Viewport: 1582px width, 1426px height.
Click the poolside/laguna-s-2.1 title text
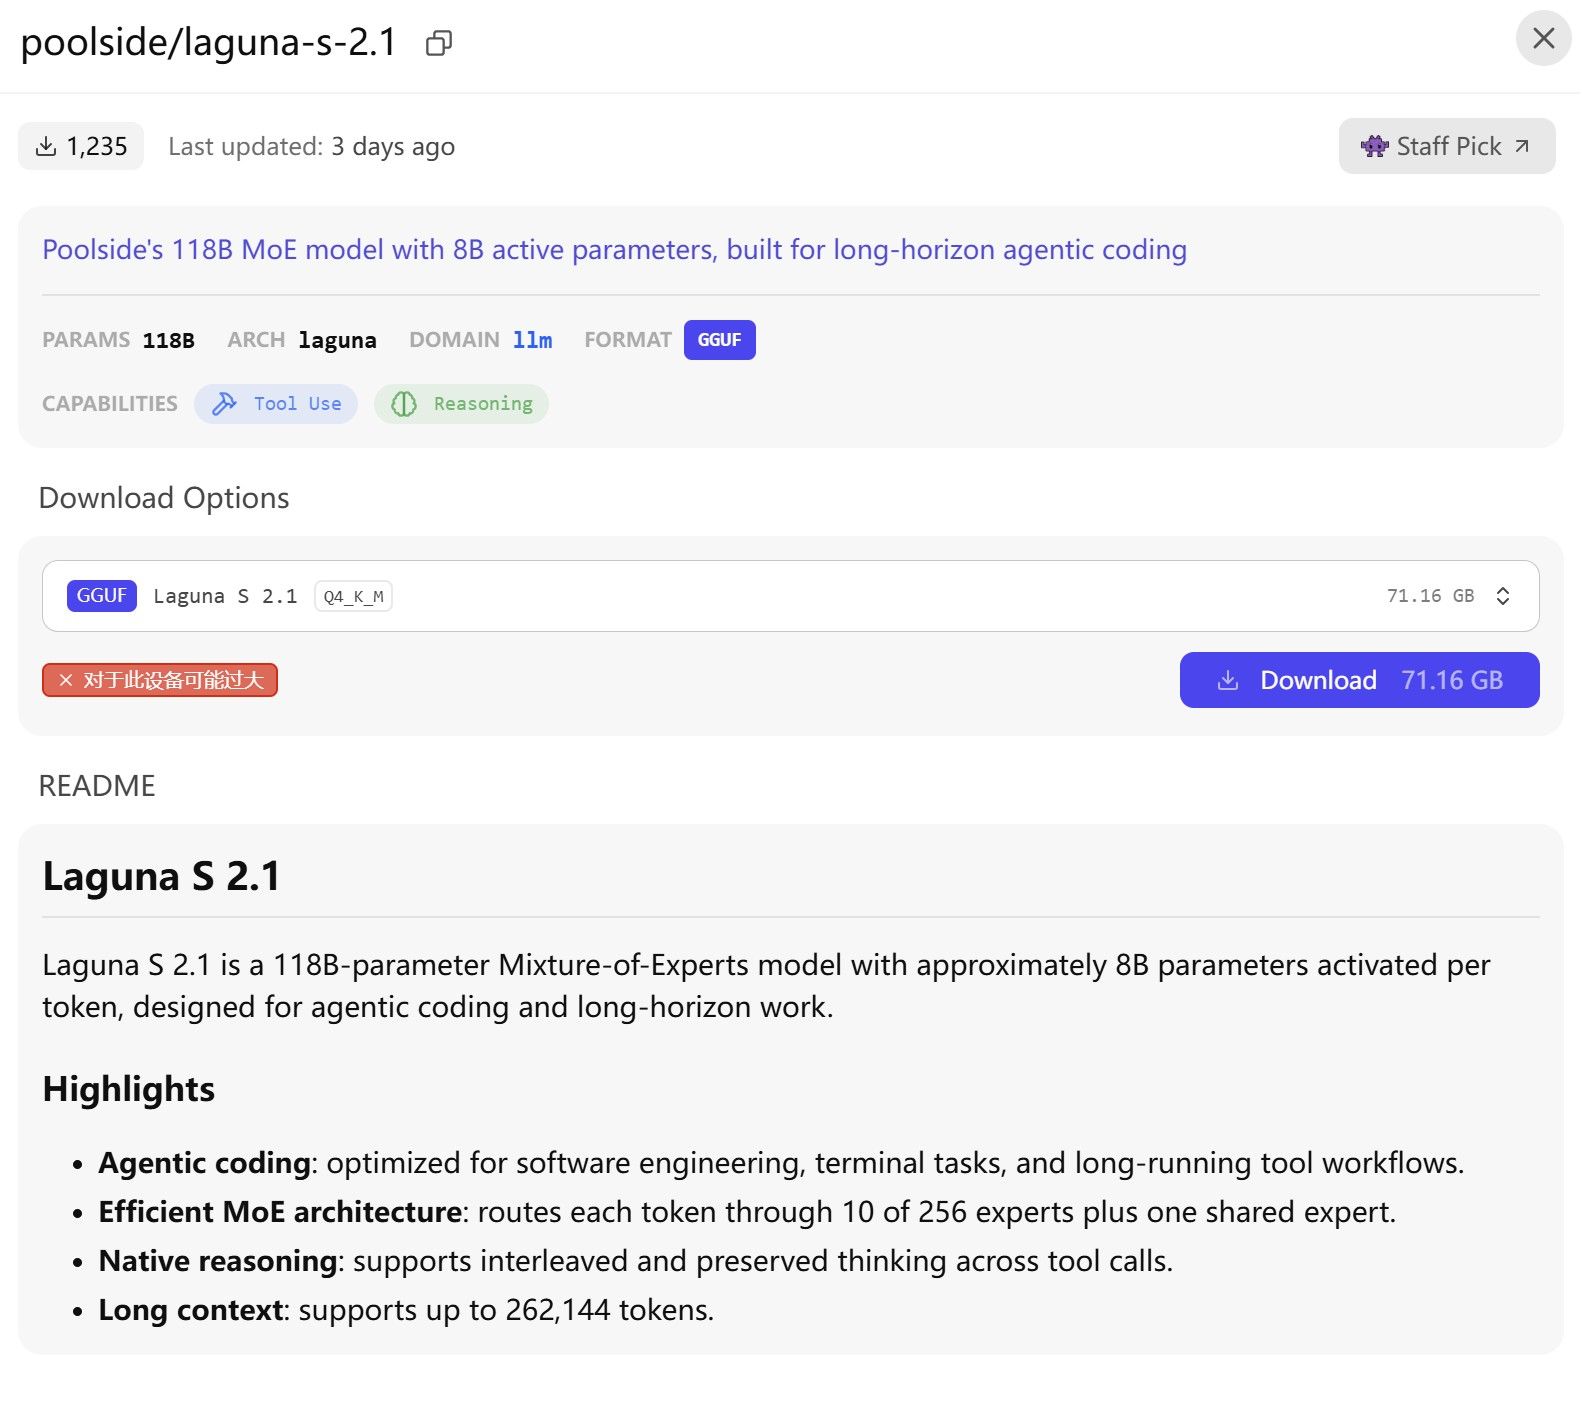coord(209,43)
